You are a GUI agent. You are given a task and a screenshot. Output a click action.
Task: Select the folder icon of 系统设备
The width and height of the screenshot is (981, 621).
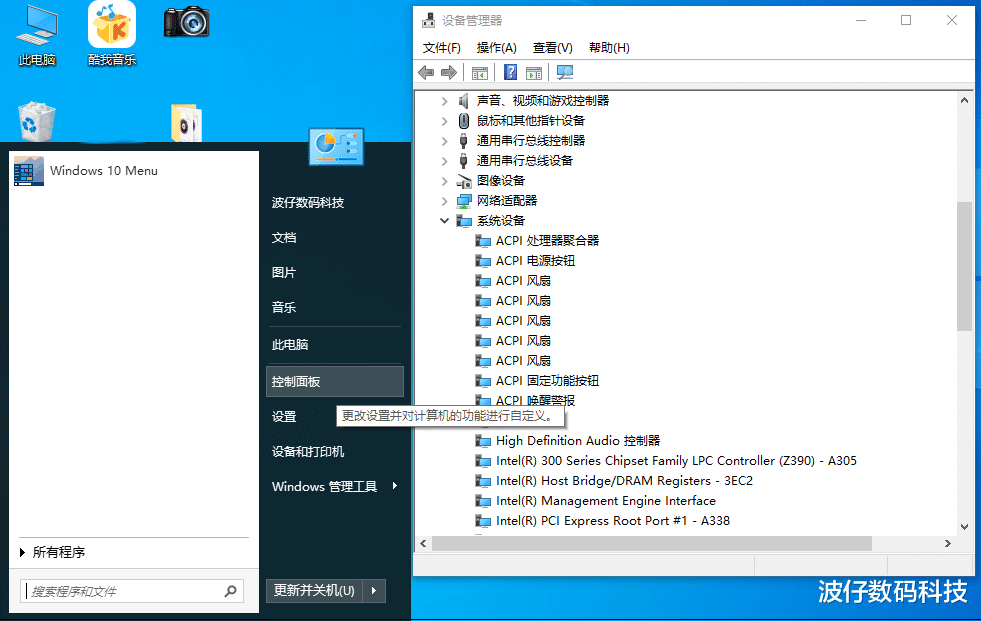464,221
